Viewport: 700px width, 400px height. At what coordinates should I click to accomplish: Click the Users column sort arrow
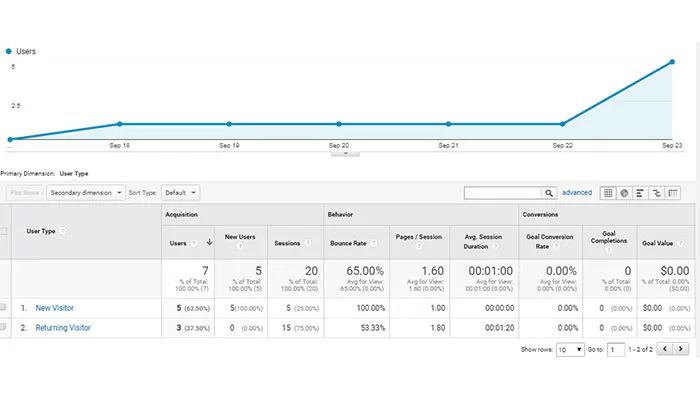(x=209, y=242)
